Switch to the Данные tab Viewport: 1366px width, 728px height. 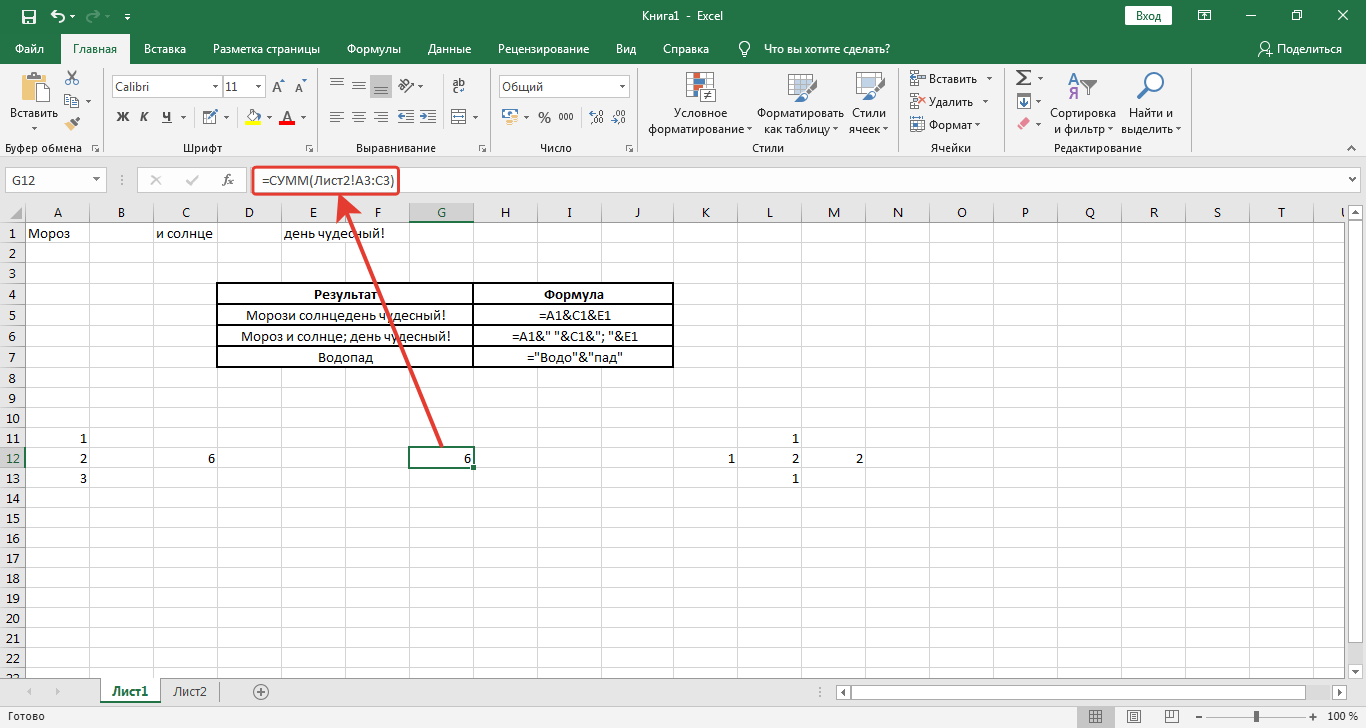click(449, 48)
